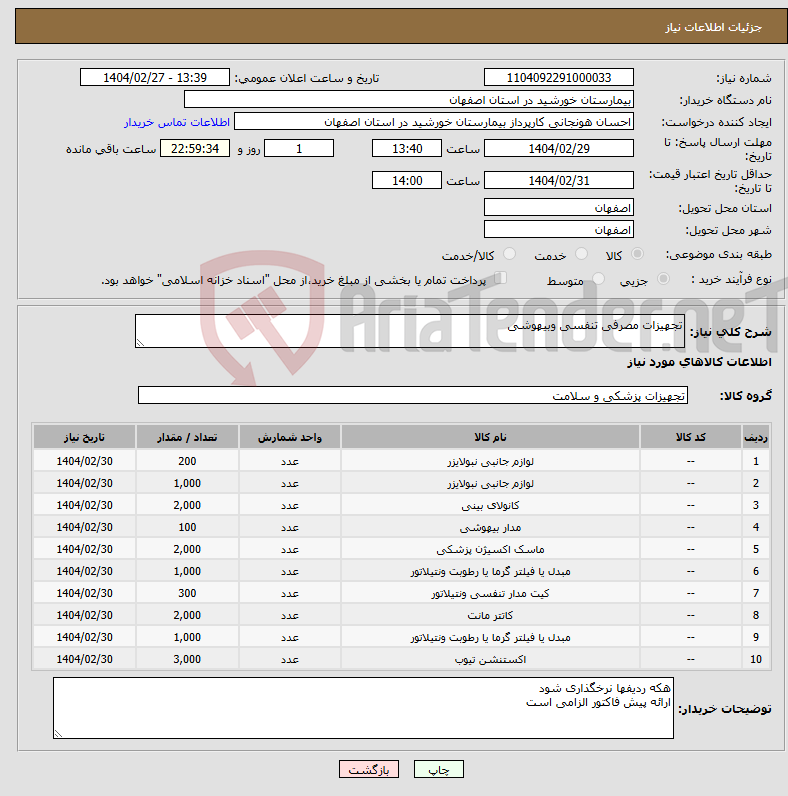
Task: Click the response deadline time 13:40 field
Action: pos(407,148)
